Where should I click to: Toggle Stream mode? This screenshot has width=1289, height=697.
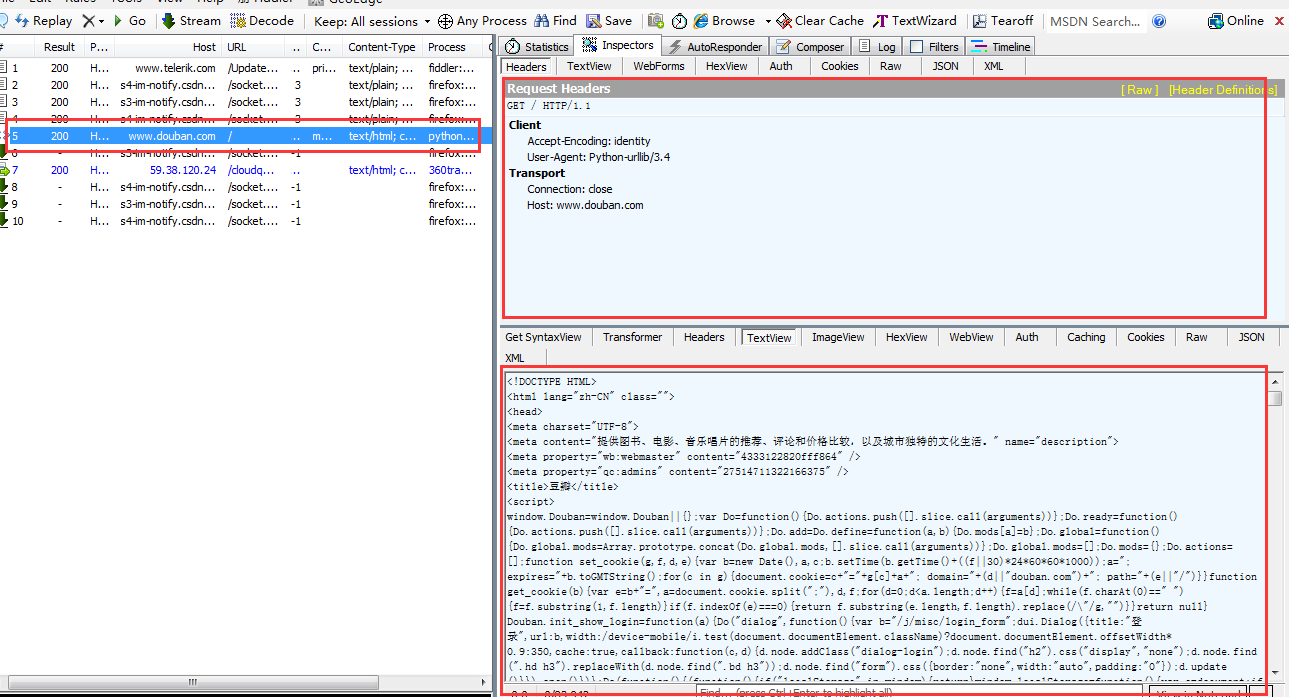191,20
